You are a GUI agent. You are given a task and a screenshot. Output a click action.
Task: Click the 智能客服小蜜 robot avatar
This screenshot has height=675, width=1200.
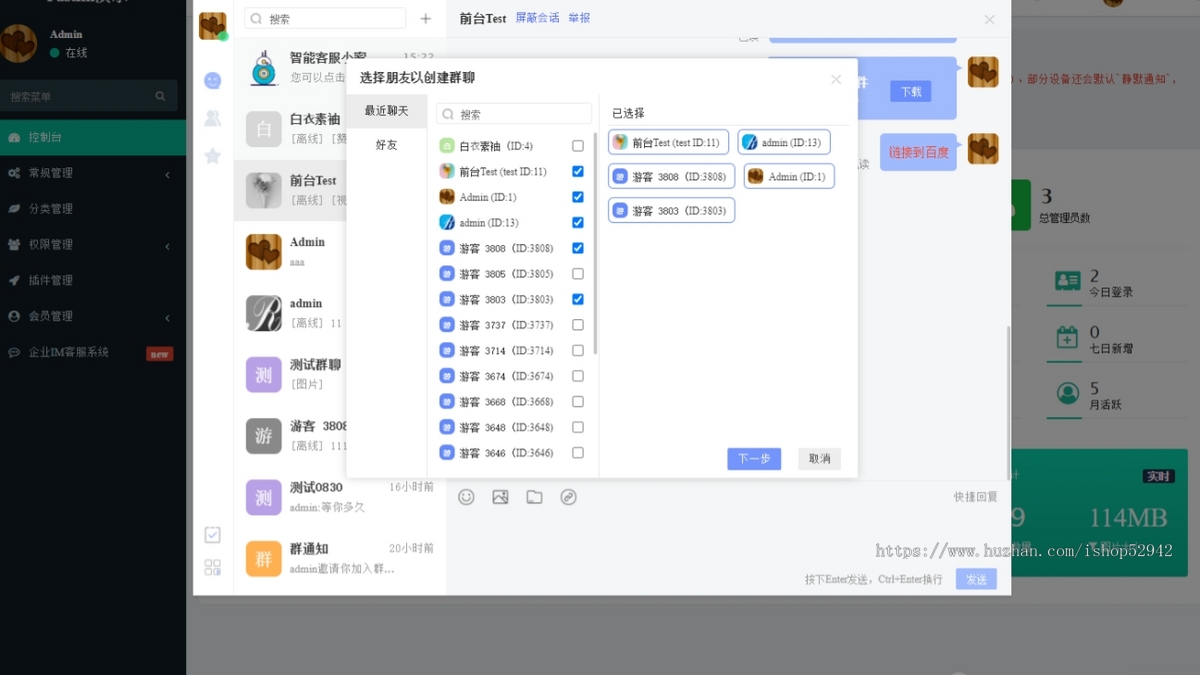[264, 68]
